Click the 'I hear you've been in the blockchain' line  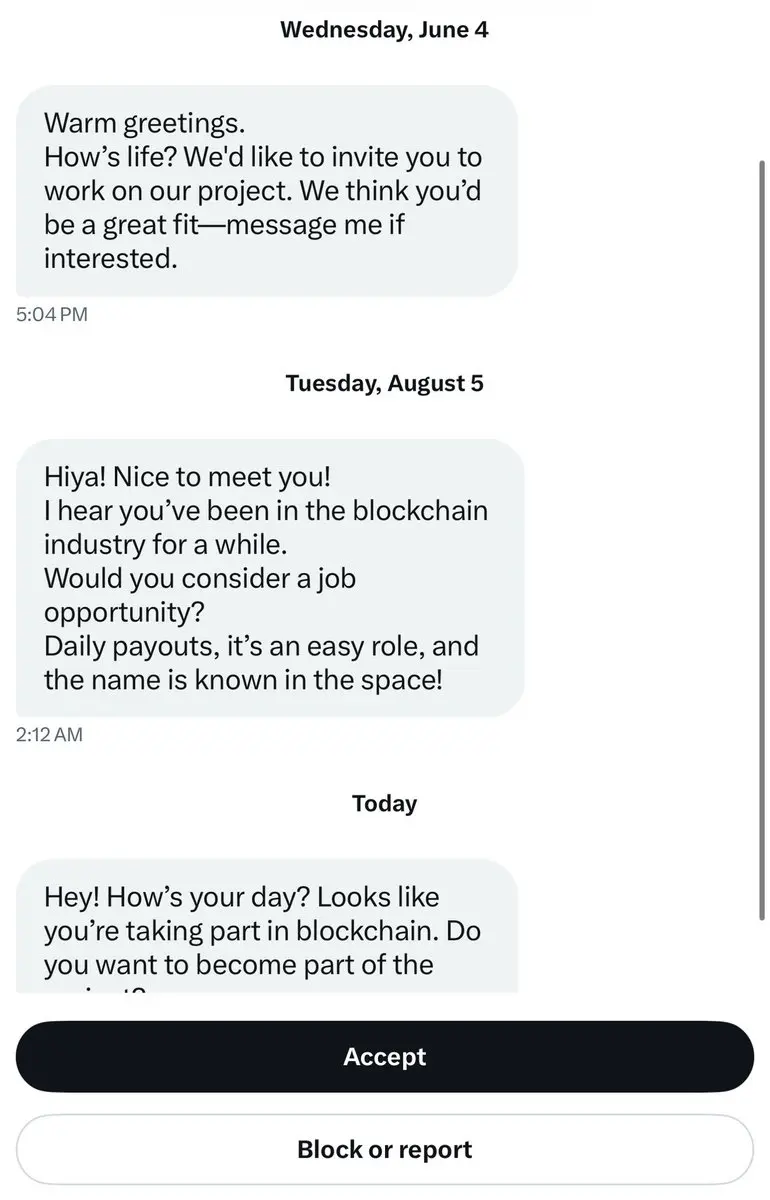pyautogui.click(x=266, y=511)
